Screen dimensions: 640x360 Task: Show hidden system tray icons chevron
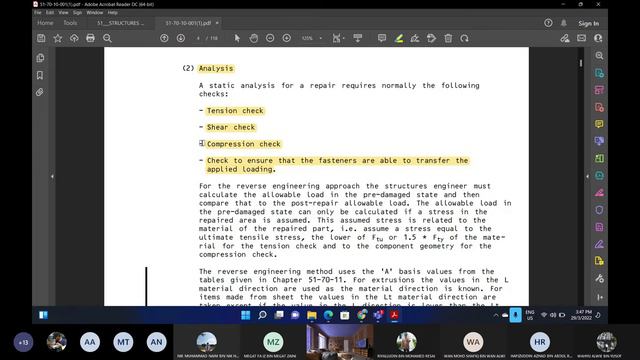(x=496, y=315)
